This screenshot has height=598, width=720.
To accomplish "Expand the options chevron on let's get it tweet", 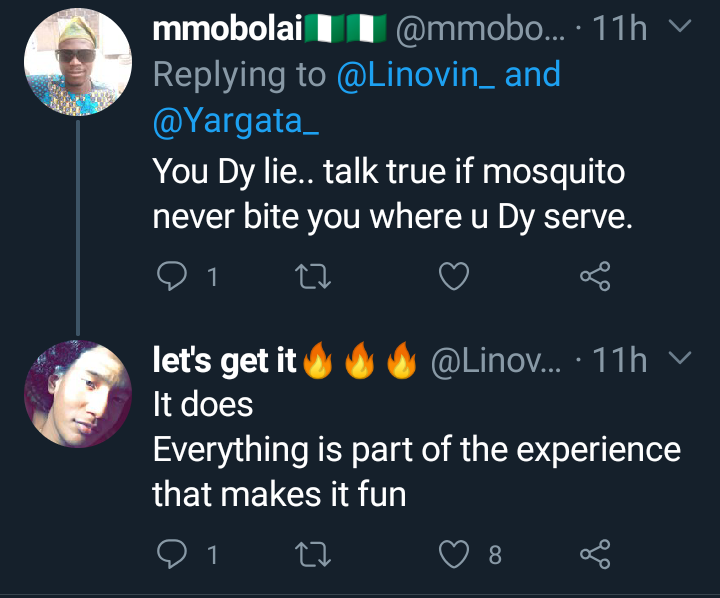I will click(680, 357).
